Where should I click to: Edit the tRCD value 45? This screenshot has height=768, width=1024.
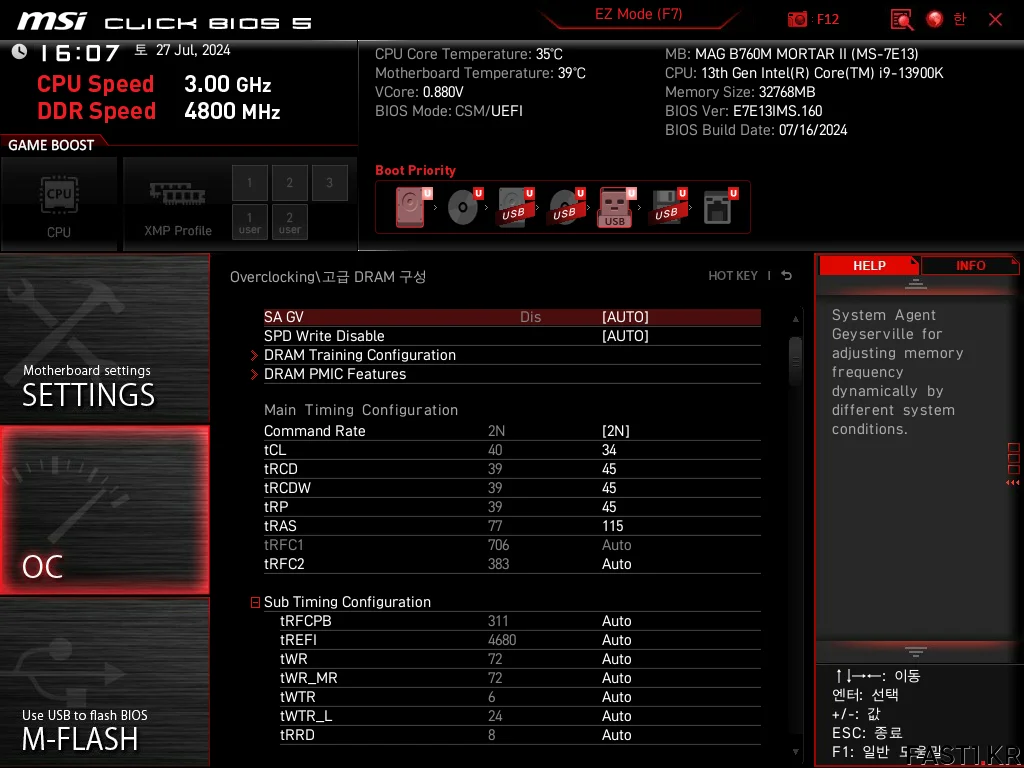pos(609,469)
